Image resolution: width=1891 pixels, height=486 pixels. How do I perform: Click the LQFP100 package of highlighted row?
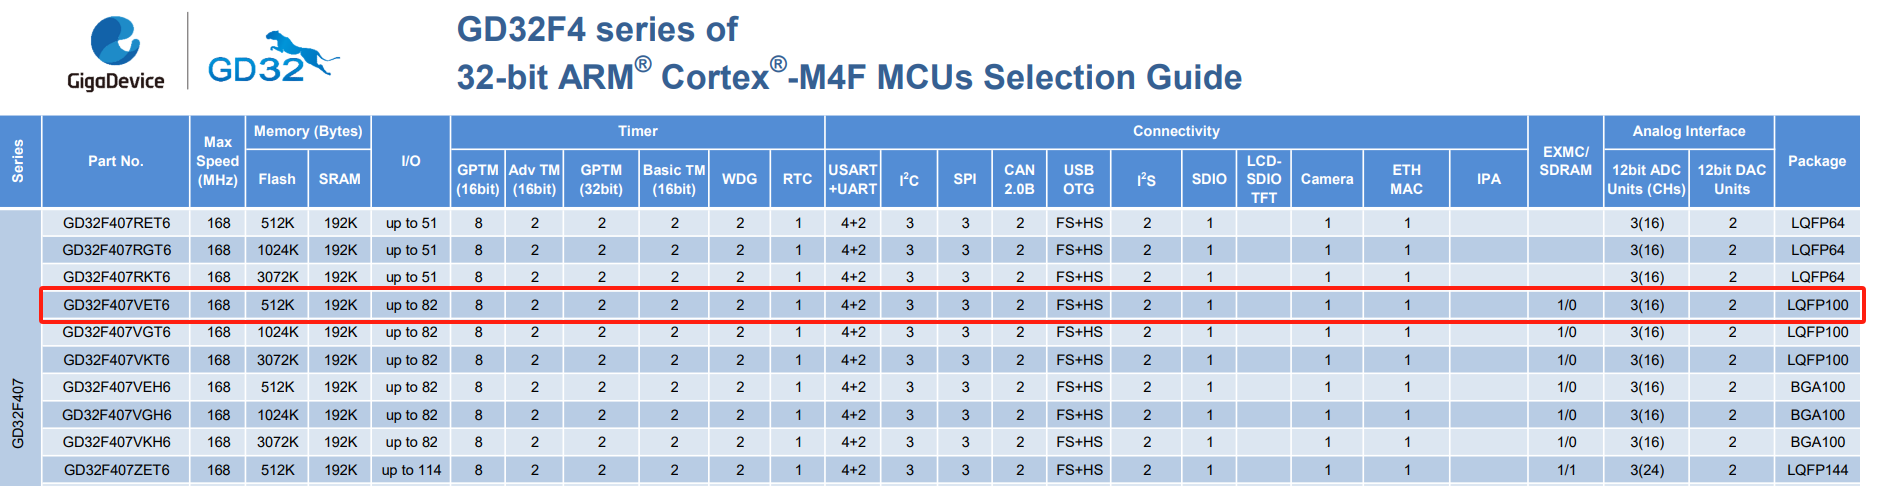(1817, 305)
